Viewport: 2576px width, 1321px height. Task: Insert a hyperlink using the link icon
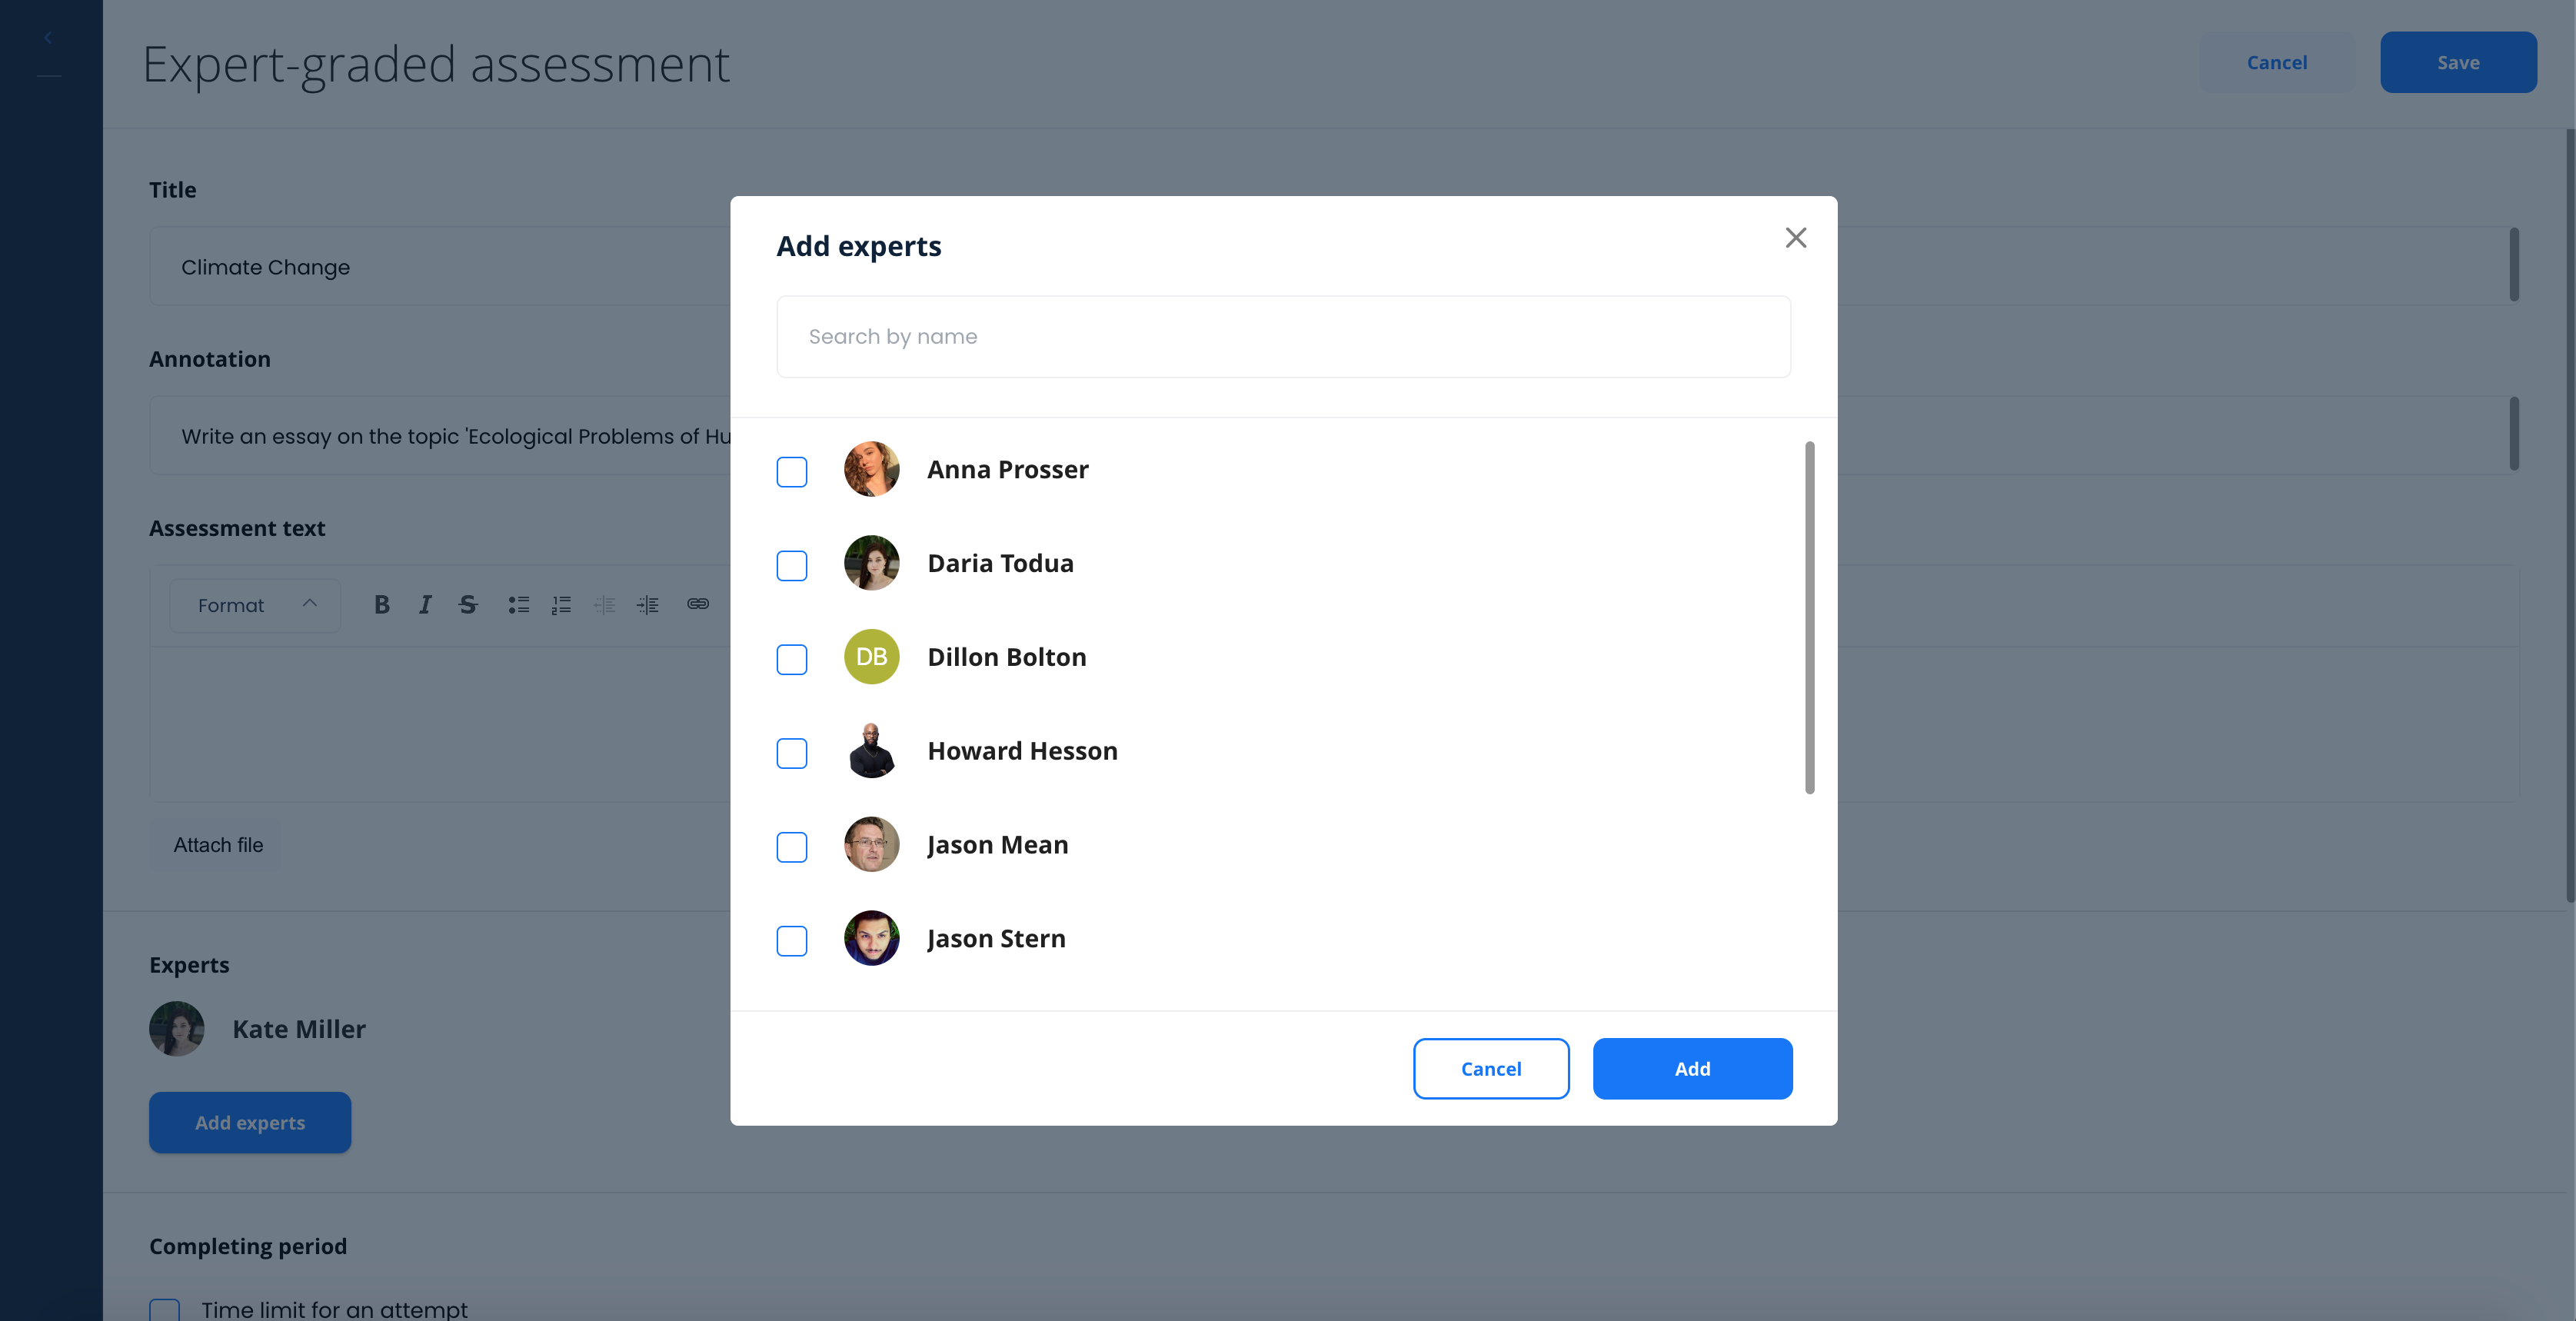pyautogui.click(x=697, y=604)
